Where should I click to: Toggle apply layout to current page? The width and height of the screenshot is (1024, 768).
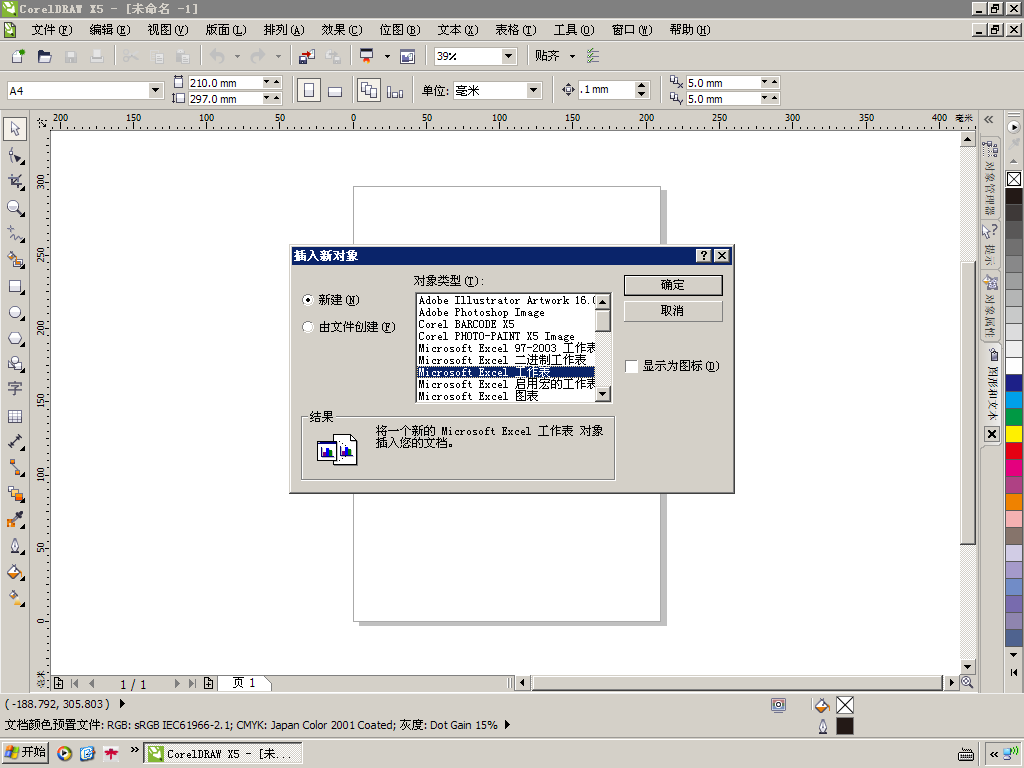[395, 91]
